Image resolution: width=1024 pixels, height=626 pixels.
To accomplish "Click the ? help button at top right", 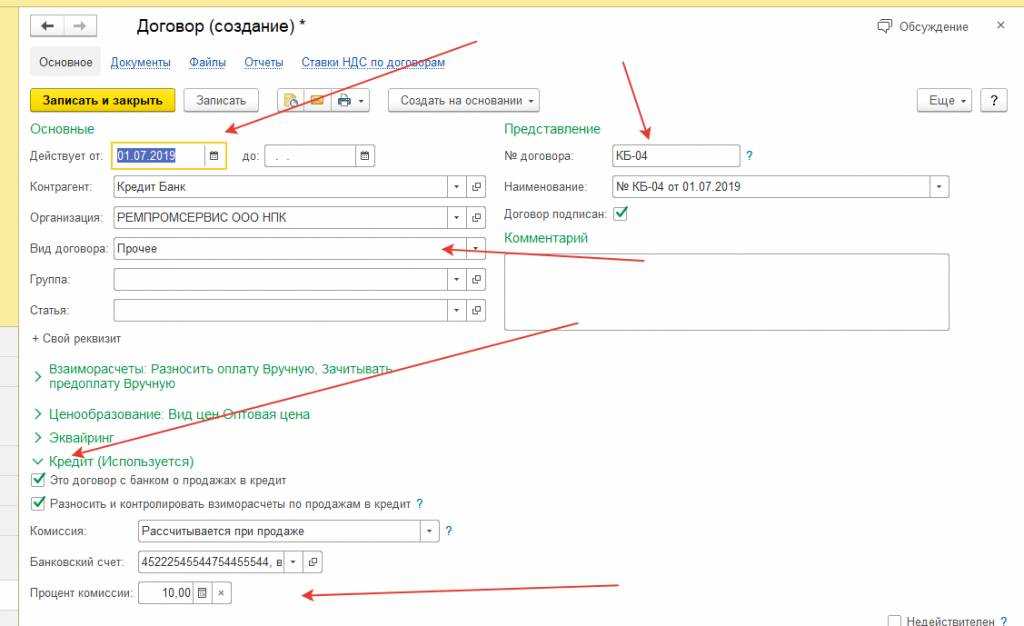I will pyautogui.click(x=993, y=101).
